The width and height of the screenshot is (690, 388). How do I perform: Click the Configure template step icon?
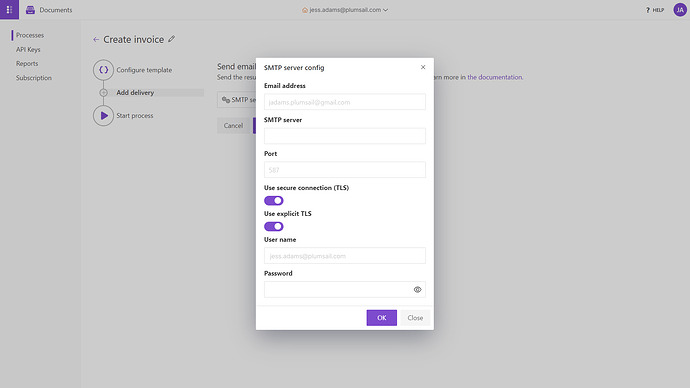(103, 70)
